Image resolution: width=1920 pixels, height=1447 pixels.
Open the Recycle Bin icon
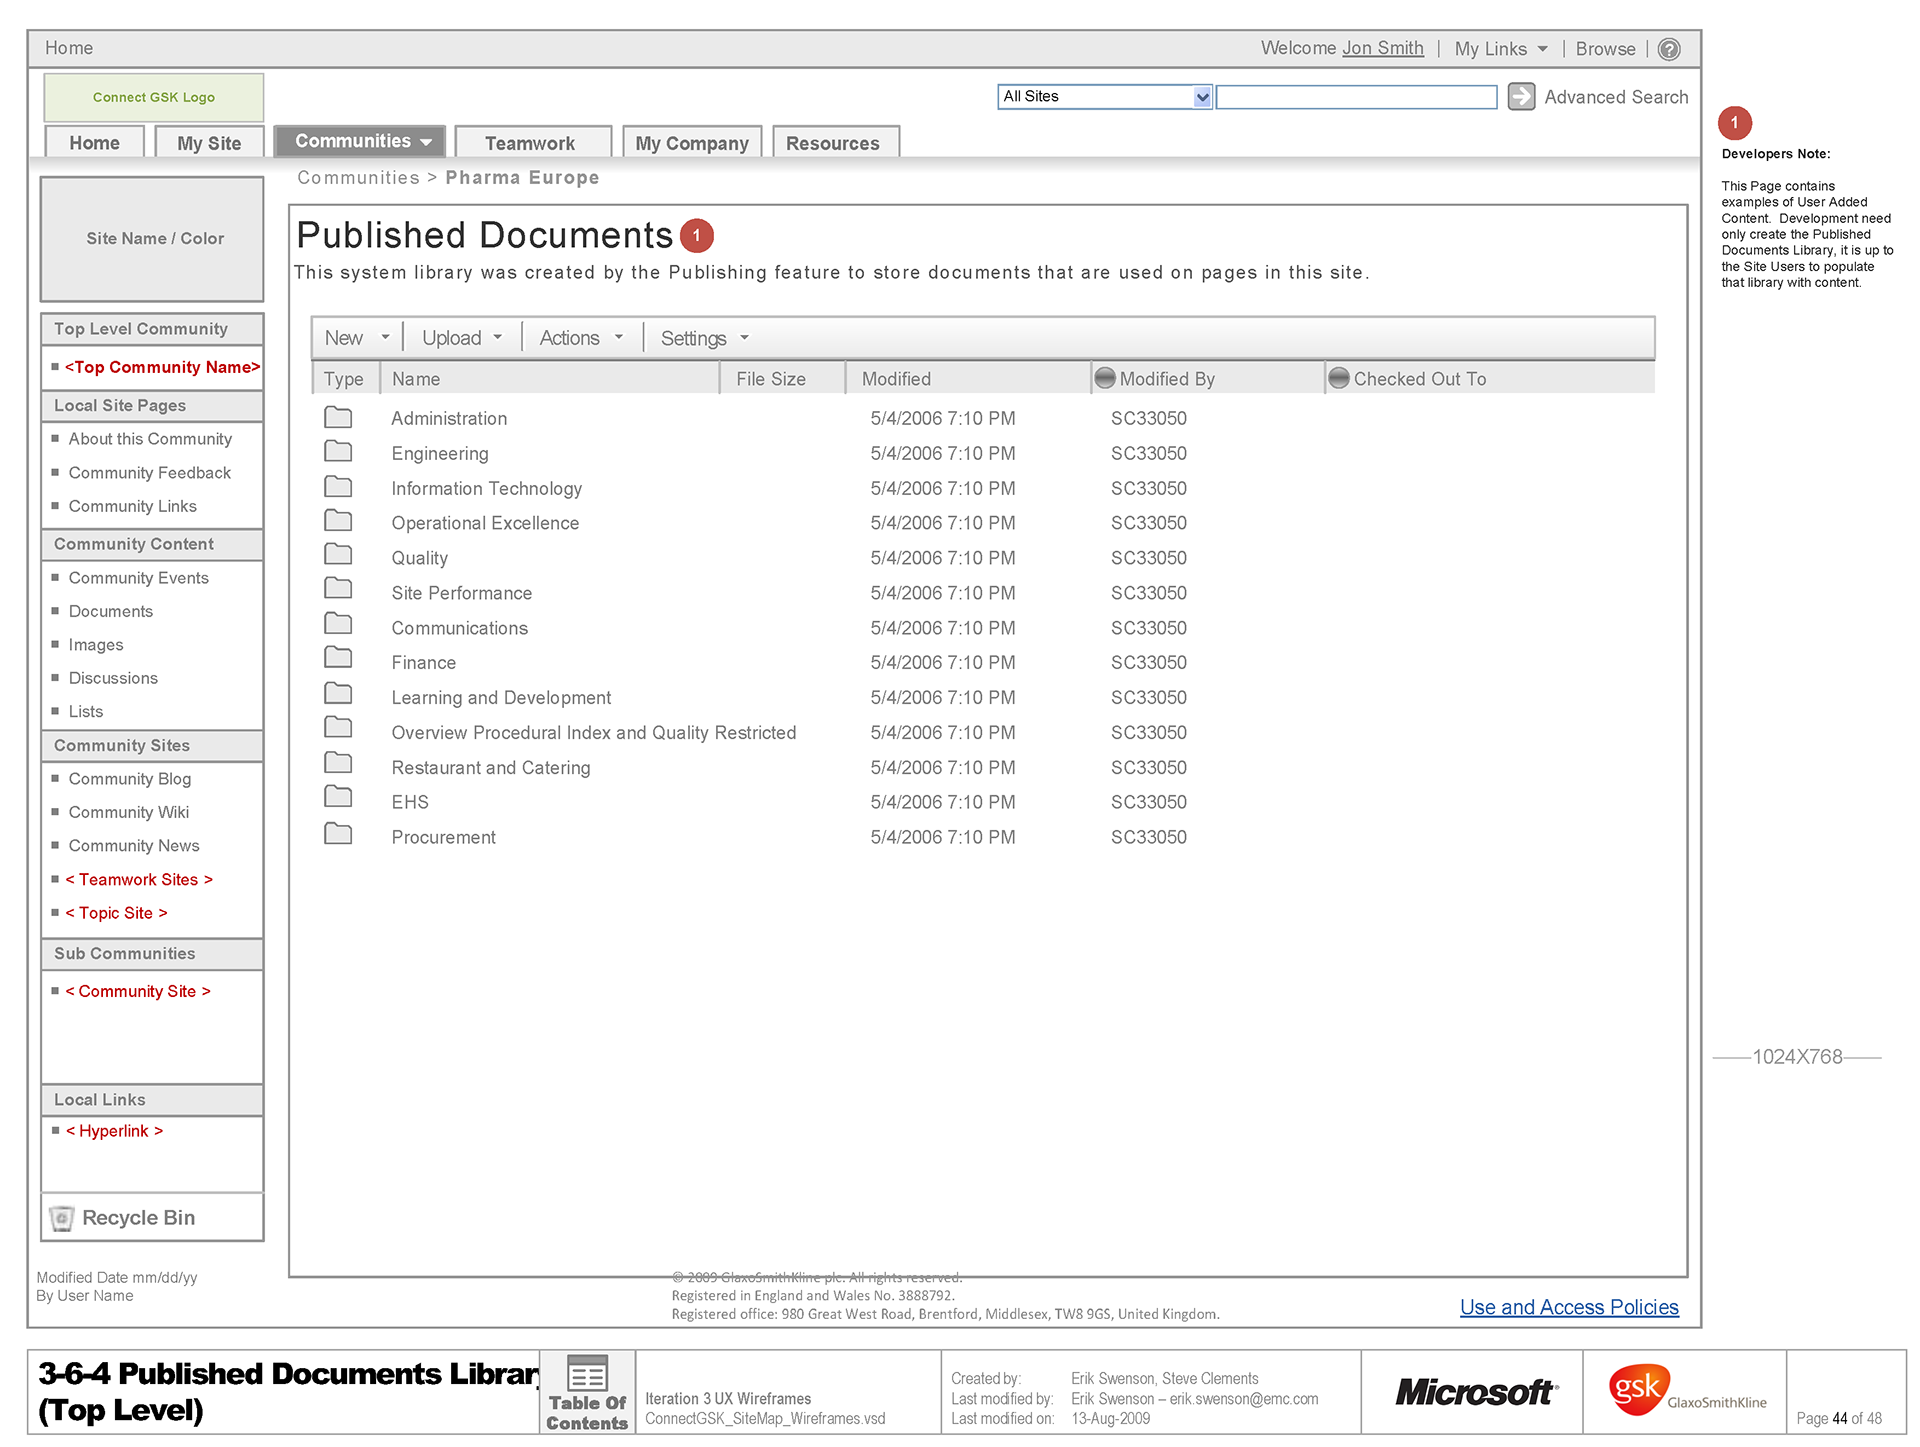coord(62,1217)
